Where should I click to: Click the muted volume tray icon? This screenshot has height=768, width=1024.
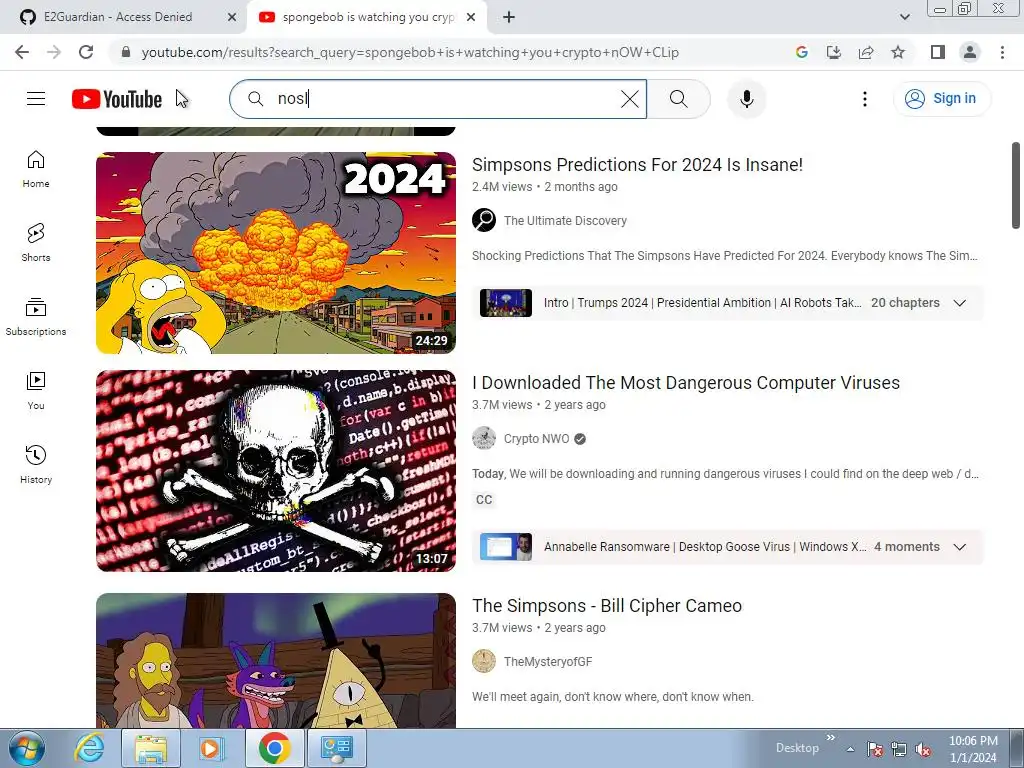pyautogui.click(x=923, y=750)
